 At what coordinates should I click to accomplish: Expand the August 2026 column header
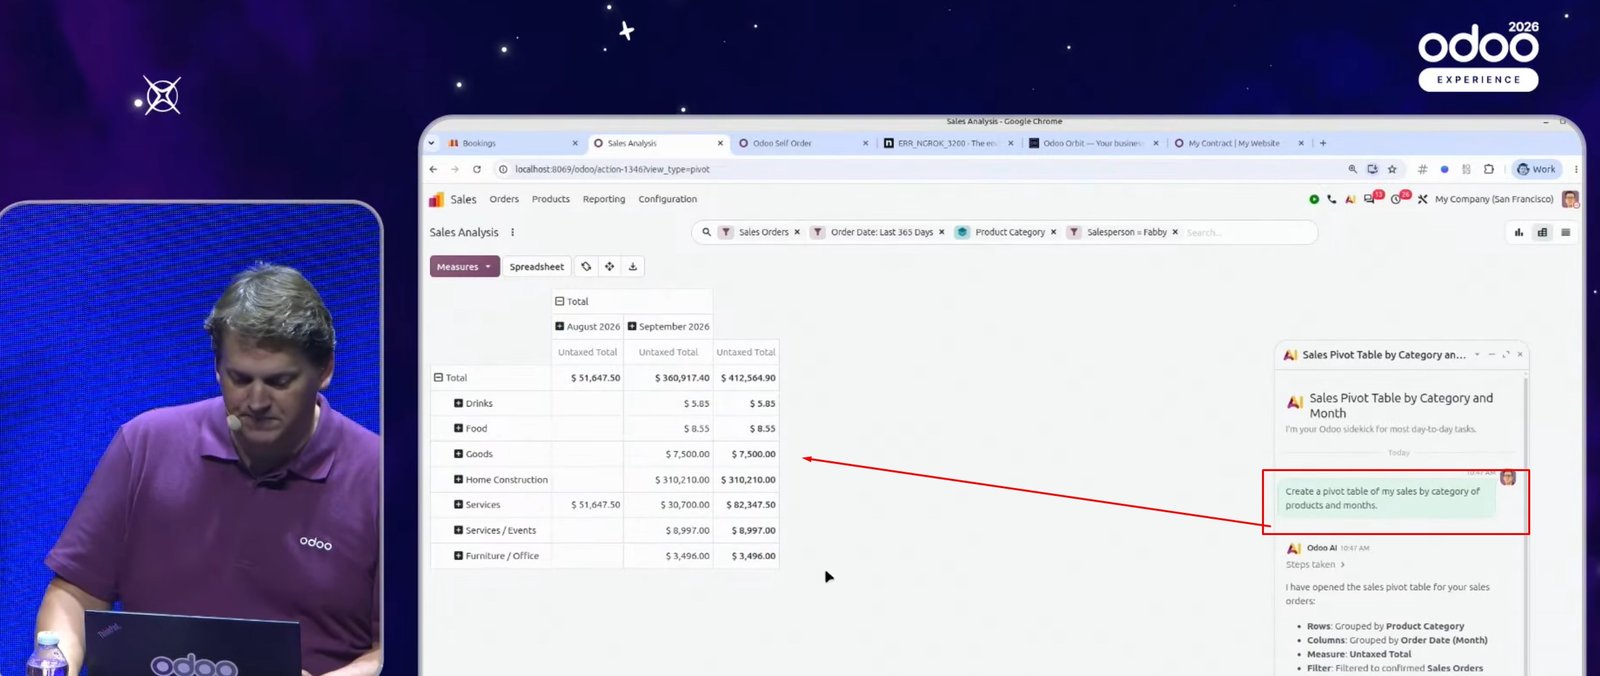pos(559,326)
